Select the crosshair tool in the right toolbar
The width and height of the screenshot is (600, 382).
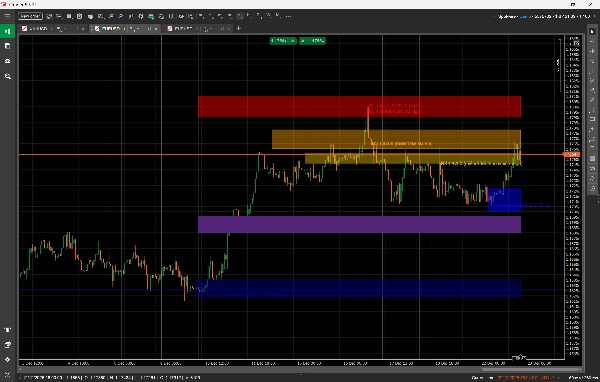(592, 41)
